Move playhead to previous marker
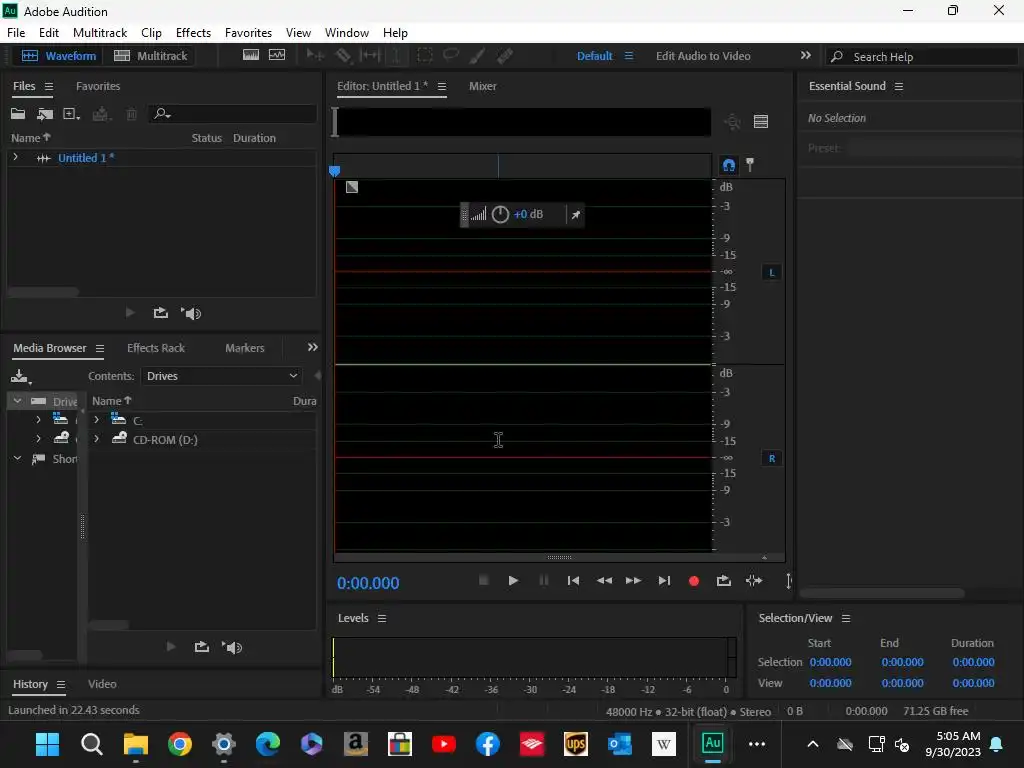This screenshot has height=768, width=1024. click(x=573, y=581)
